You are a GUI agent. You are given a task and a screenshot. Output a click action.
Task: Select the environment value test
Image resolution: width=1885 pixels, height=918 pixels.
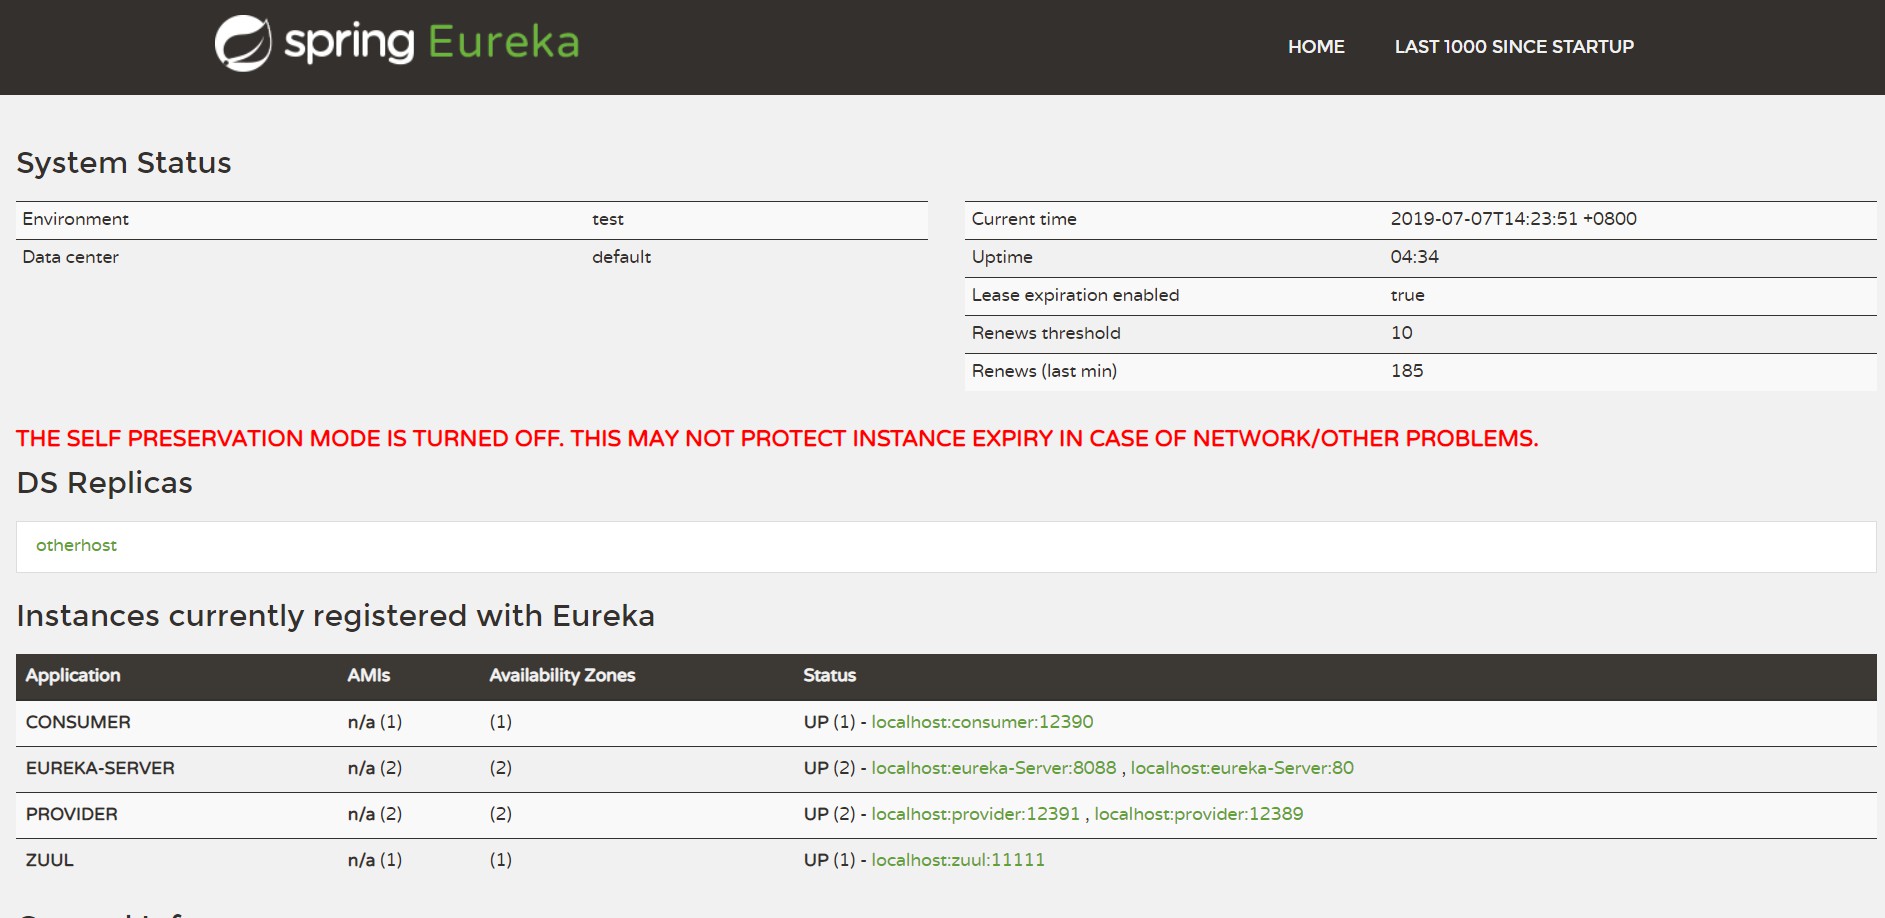(x=608, y=219)
